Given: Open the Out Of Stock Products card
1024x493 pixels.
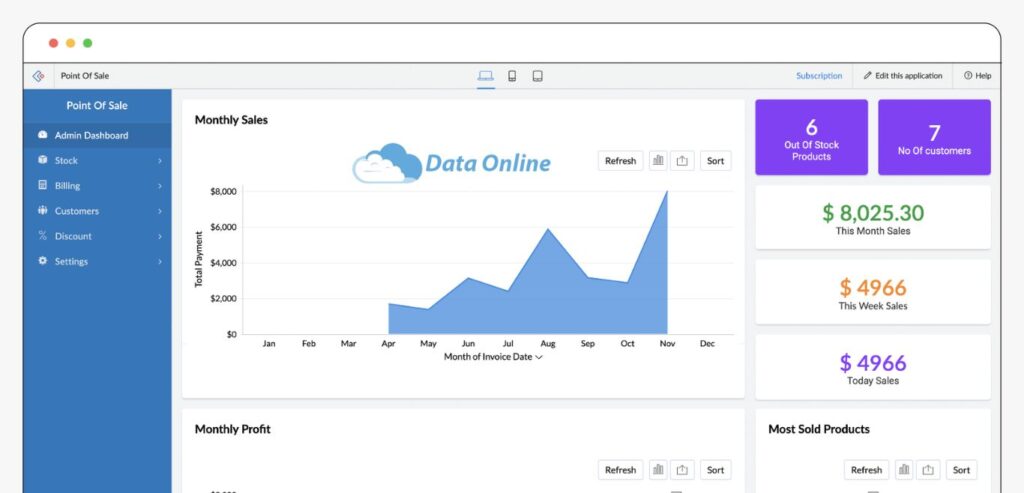Looking at the screenshot, I should (x=812, y=137).
